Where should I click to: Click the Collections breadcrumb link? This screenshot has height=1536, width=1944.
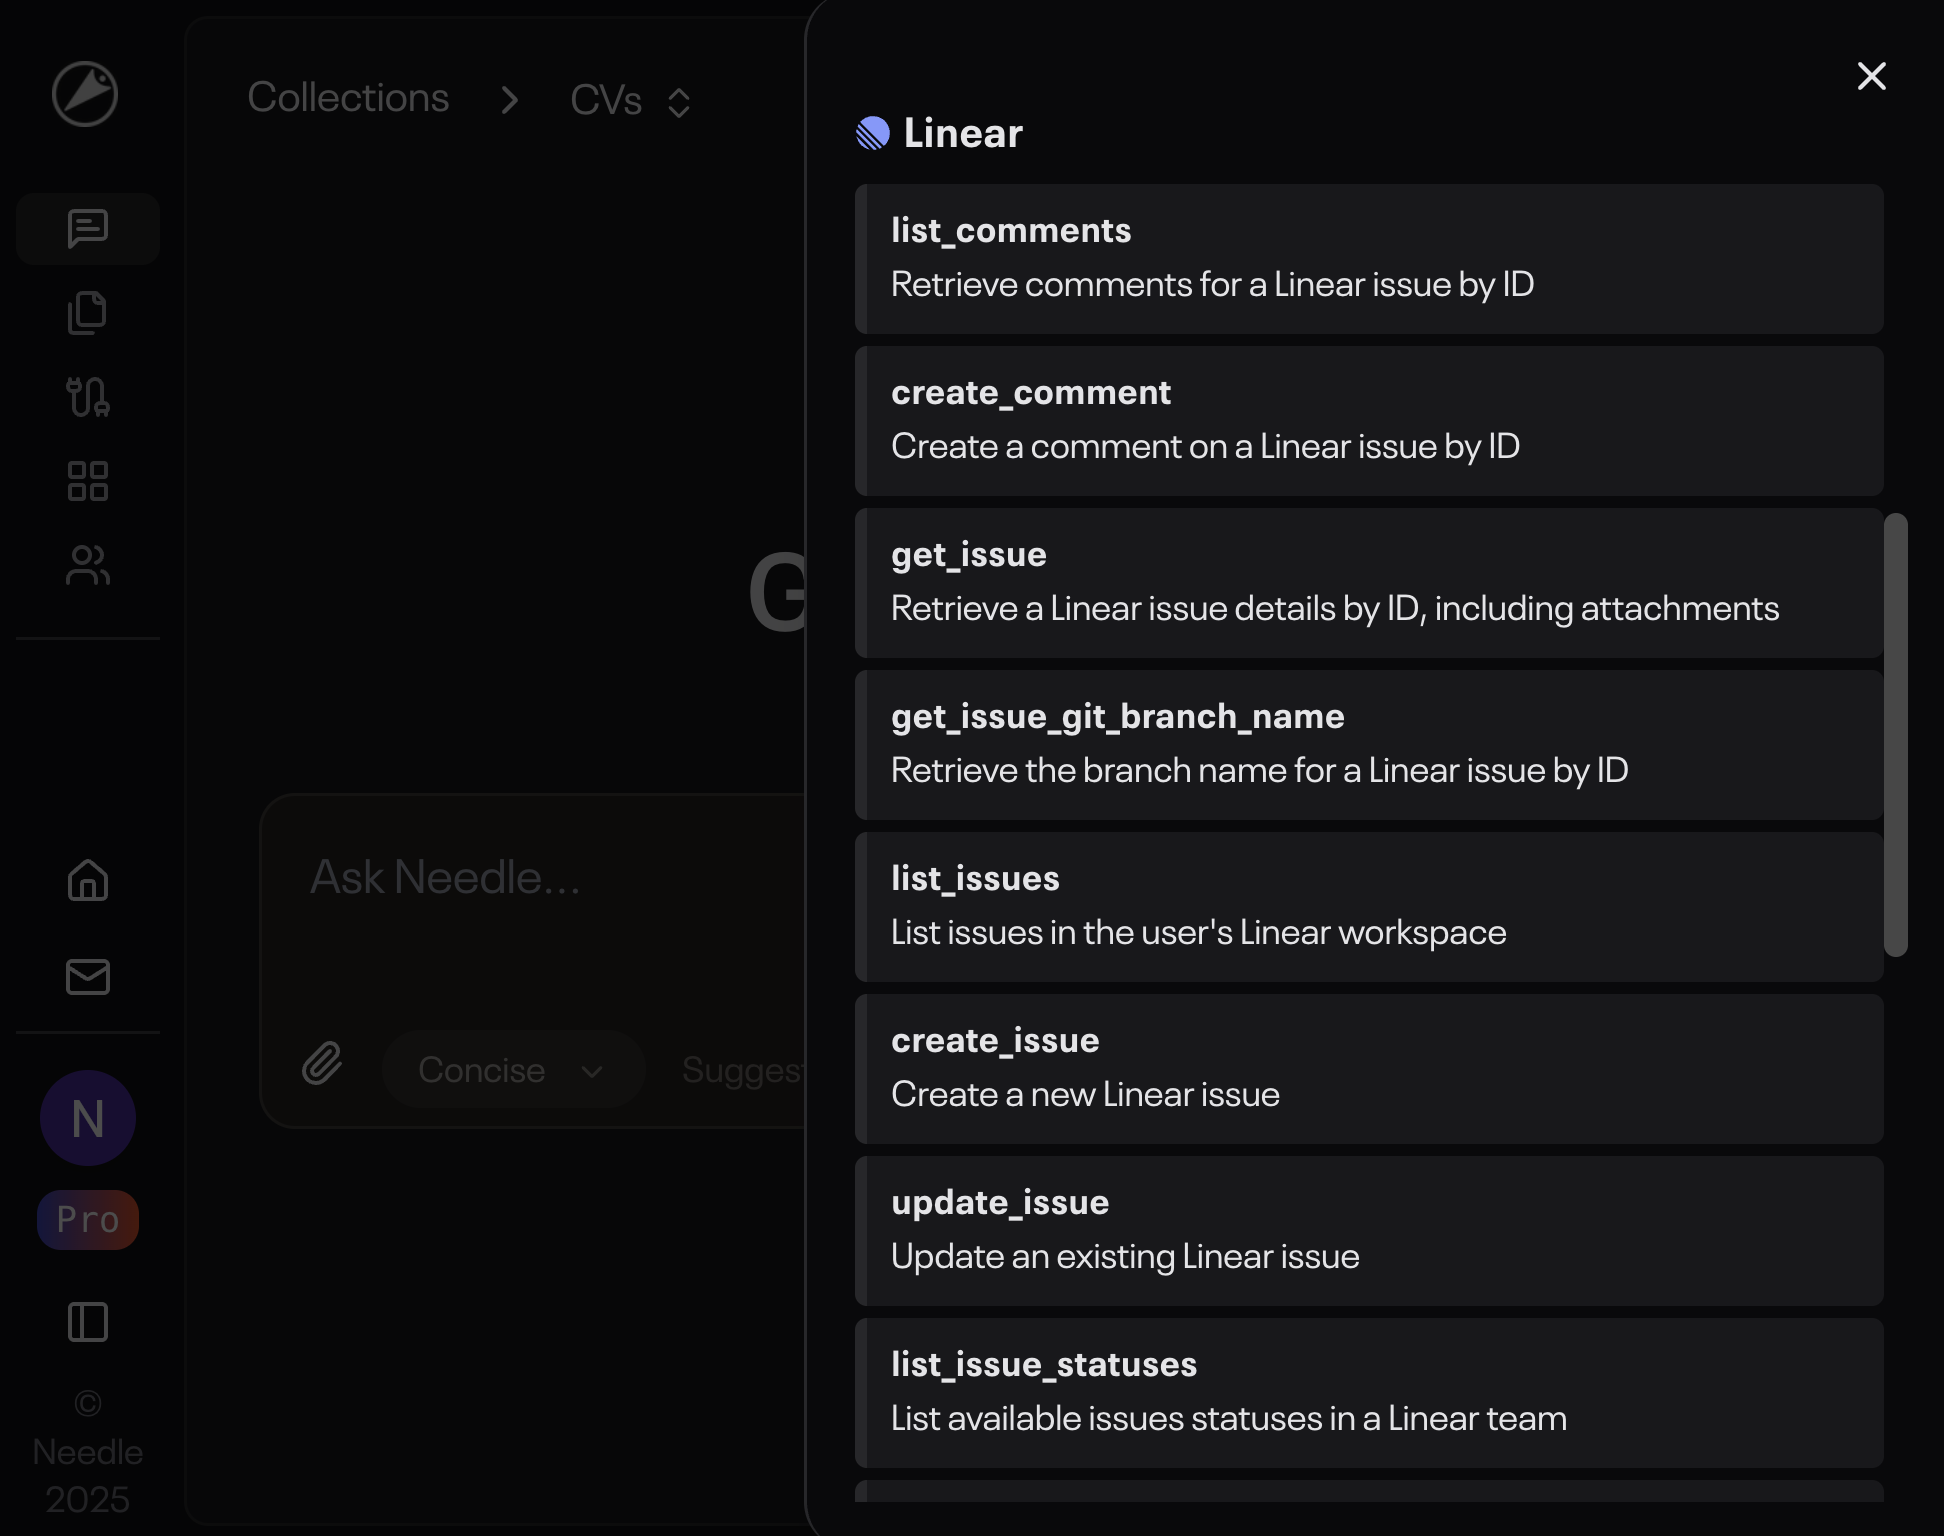348,98
